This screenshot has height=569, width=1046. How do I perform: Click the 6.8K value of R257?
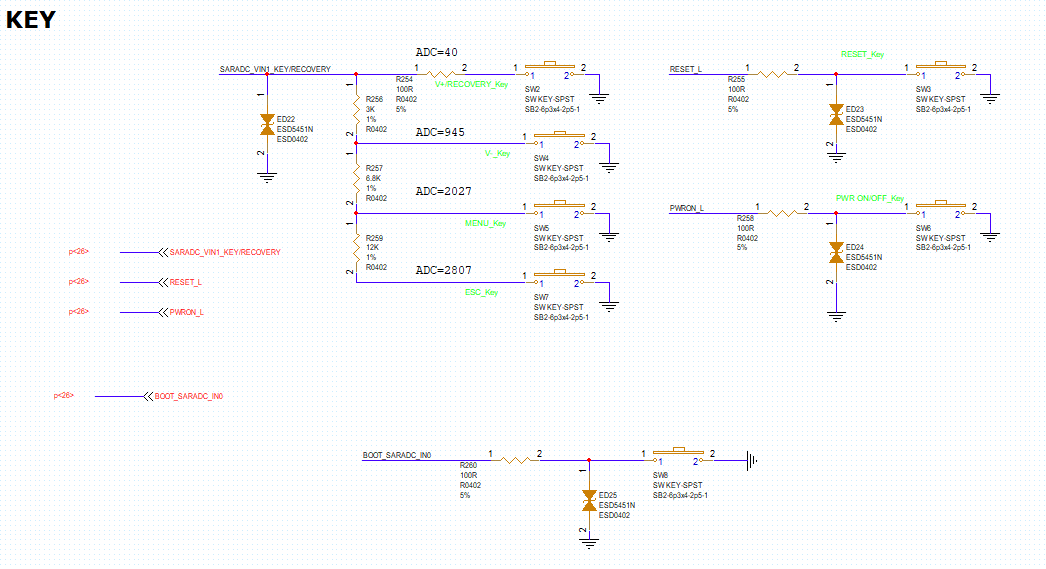point(374,178)
